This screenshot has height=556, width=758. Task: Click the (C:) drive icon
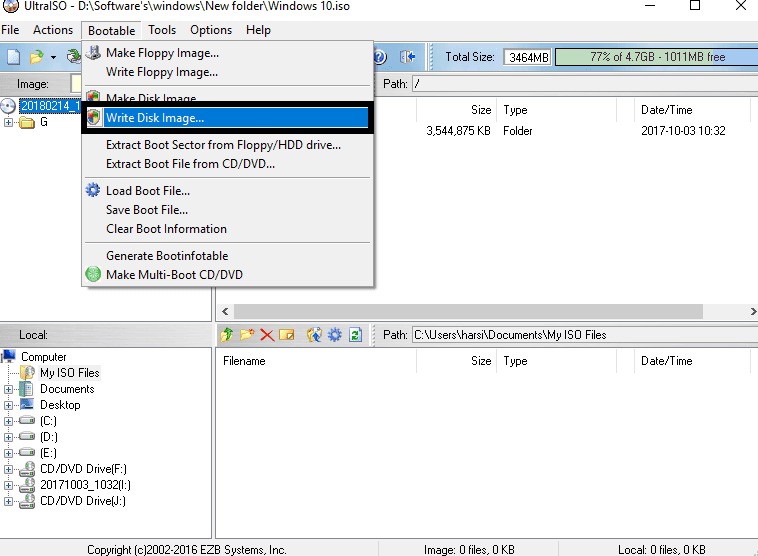point(27,421)
